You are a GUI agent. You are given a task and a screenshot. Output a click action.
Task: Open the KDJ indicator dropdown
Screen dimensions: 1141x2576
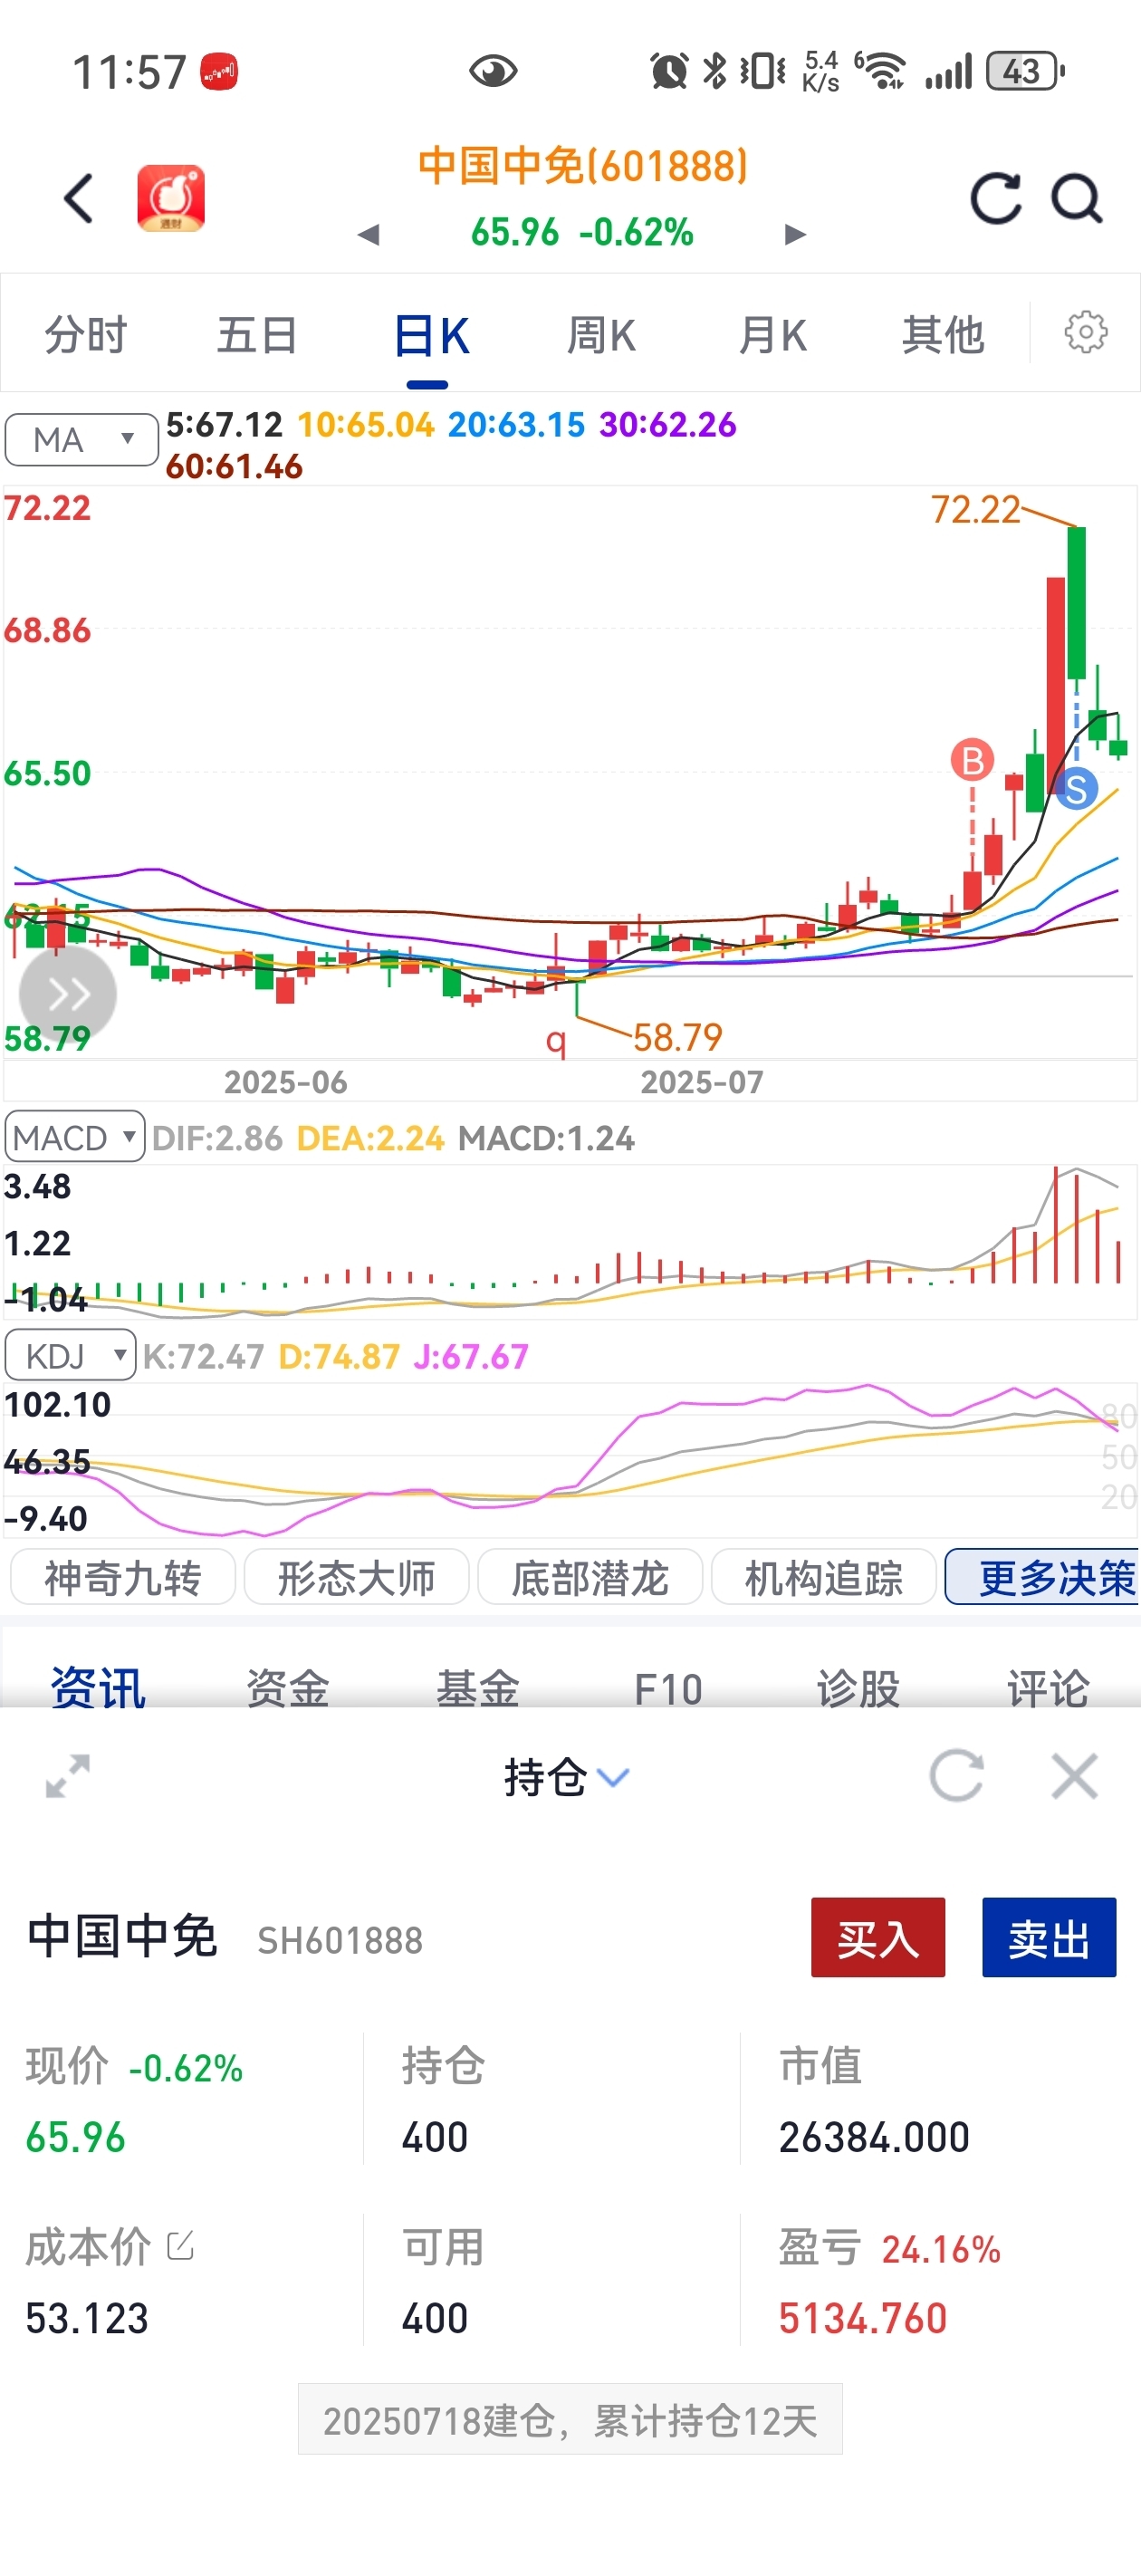tap(70, 1355)
